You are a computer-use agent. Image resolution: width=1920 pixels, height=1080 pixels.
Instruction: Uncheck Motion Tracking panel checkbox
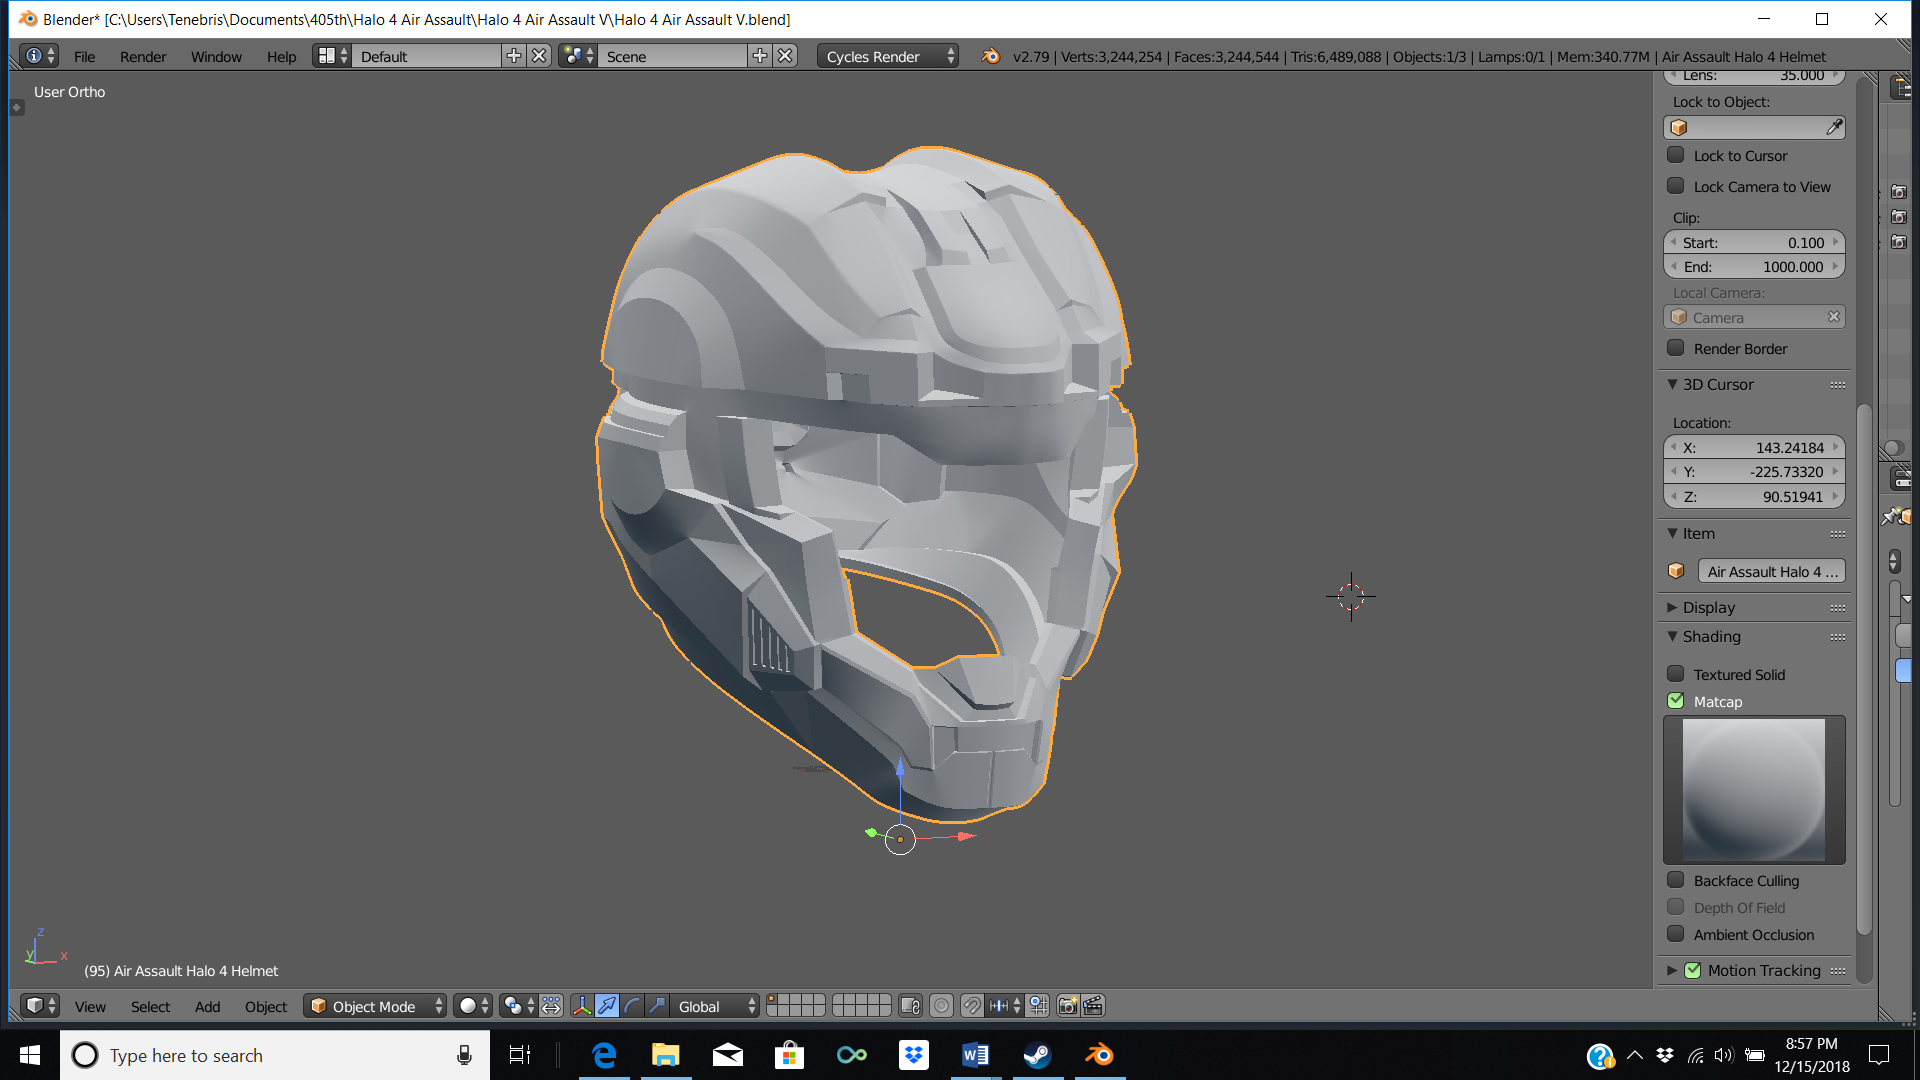[1693, 970]
